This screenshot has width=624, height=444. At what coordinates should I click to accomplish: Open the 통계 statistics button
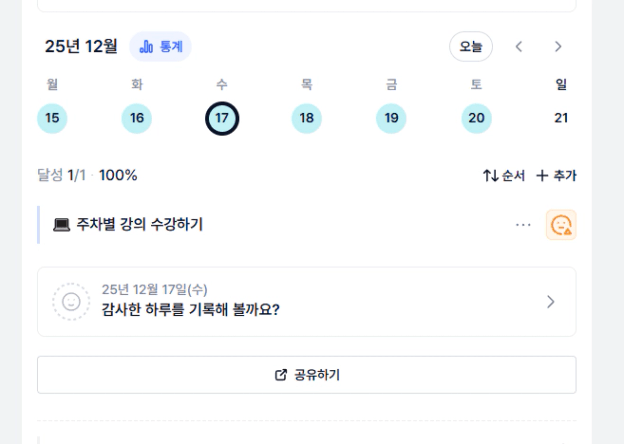coord(160,46)
